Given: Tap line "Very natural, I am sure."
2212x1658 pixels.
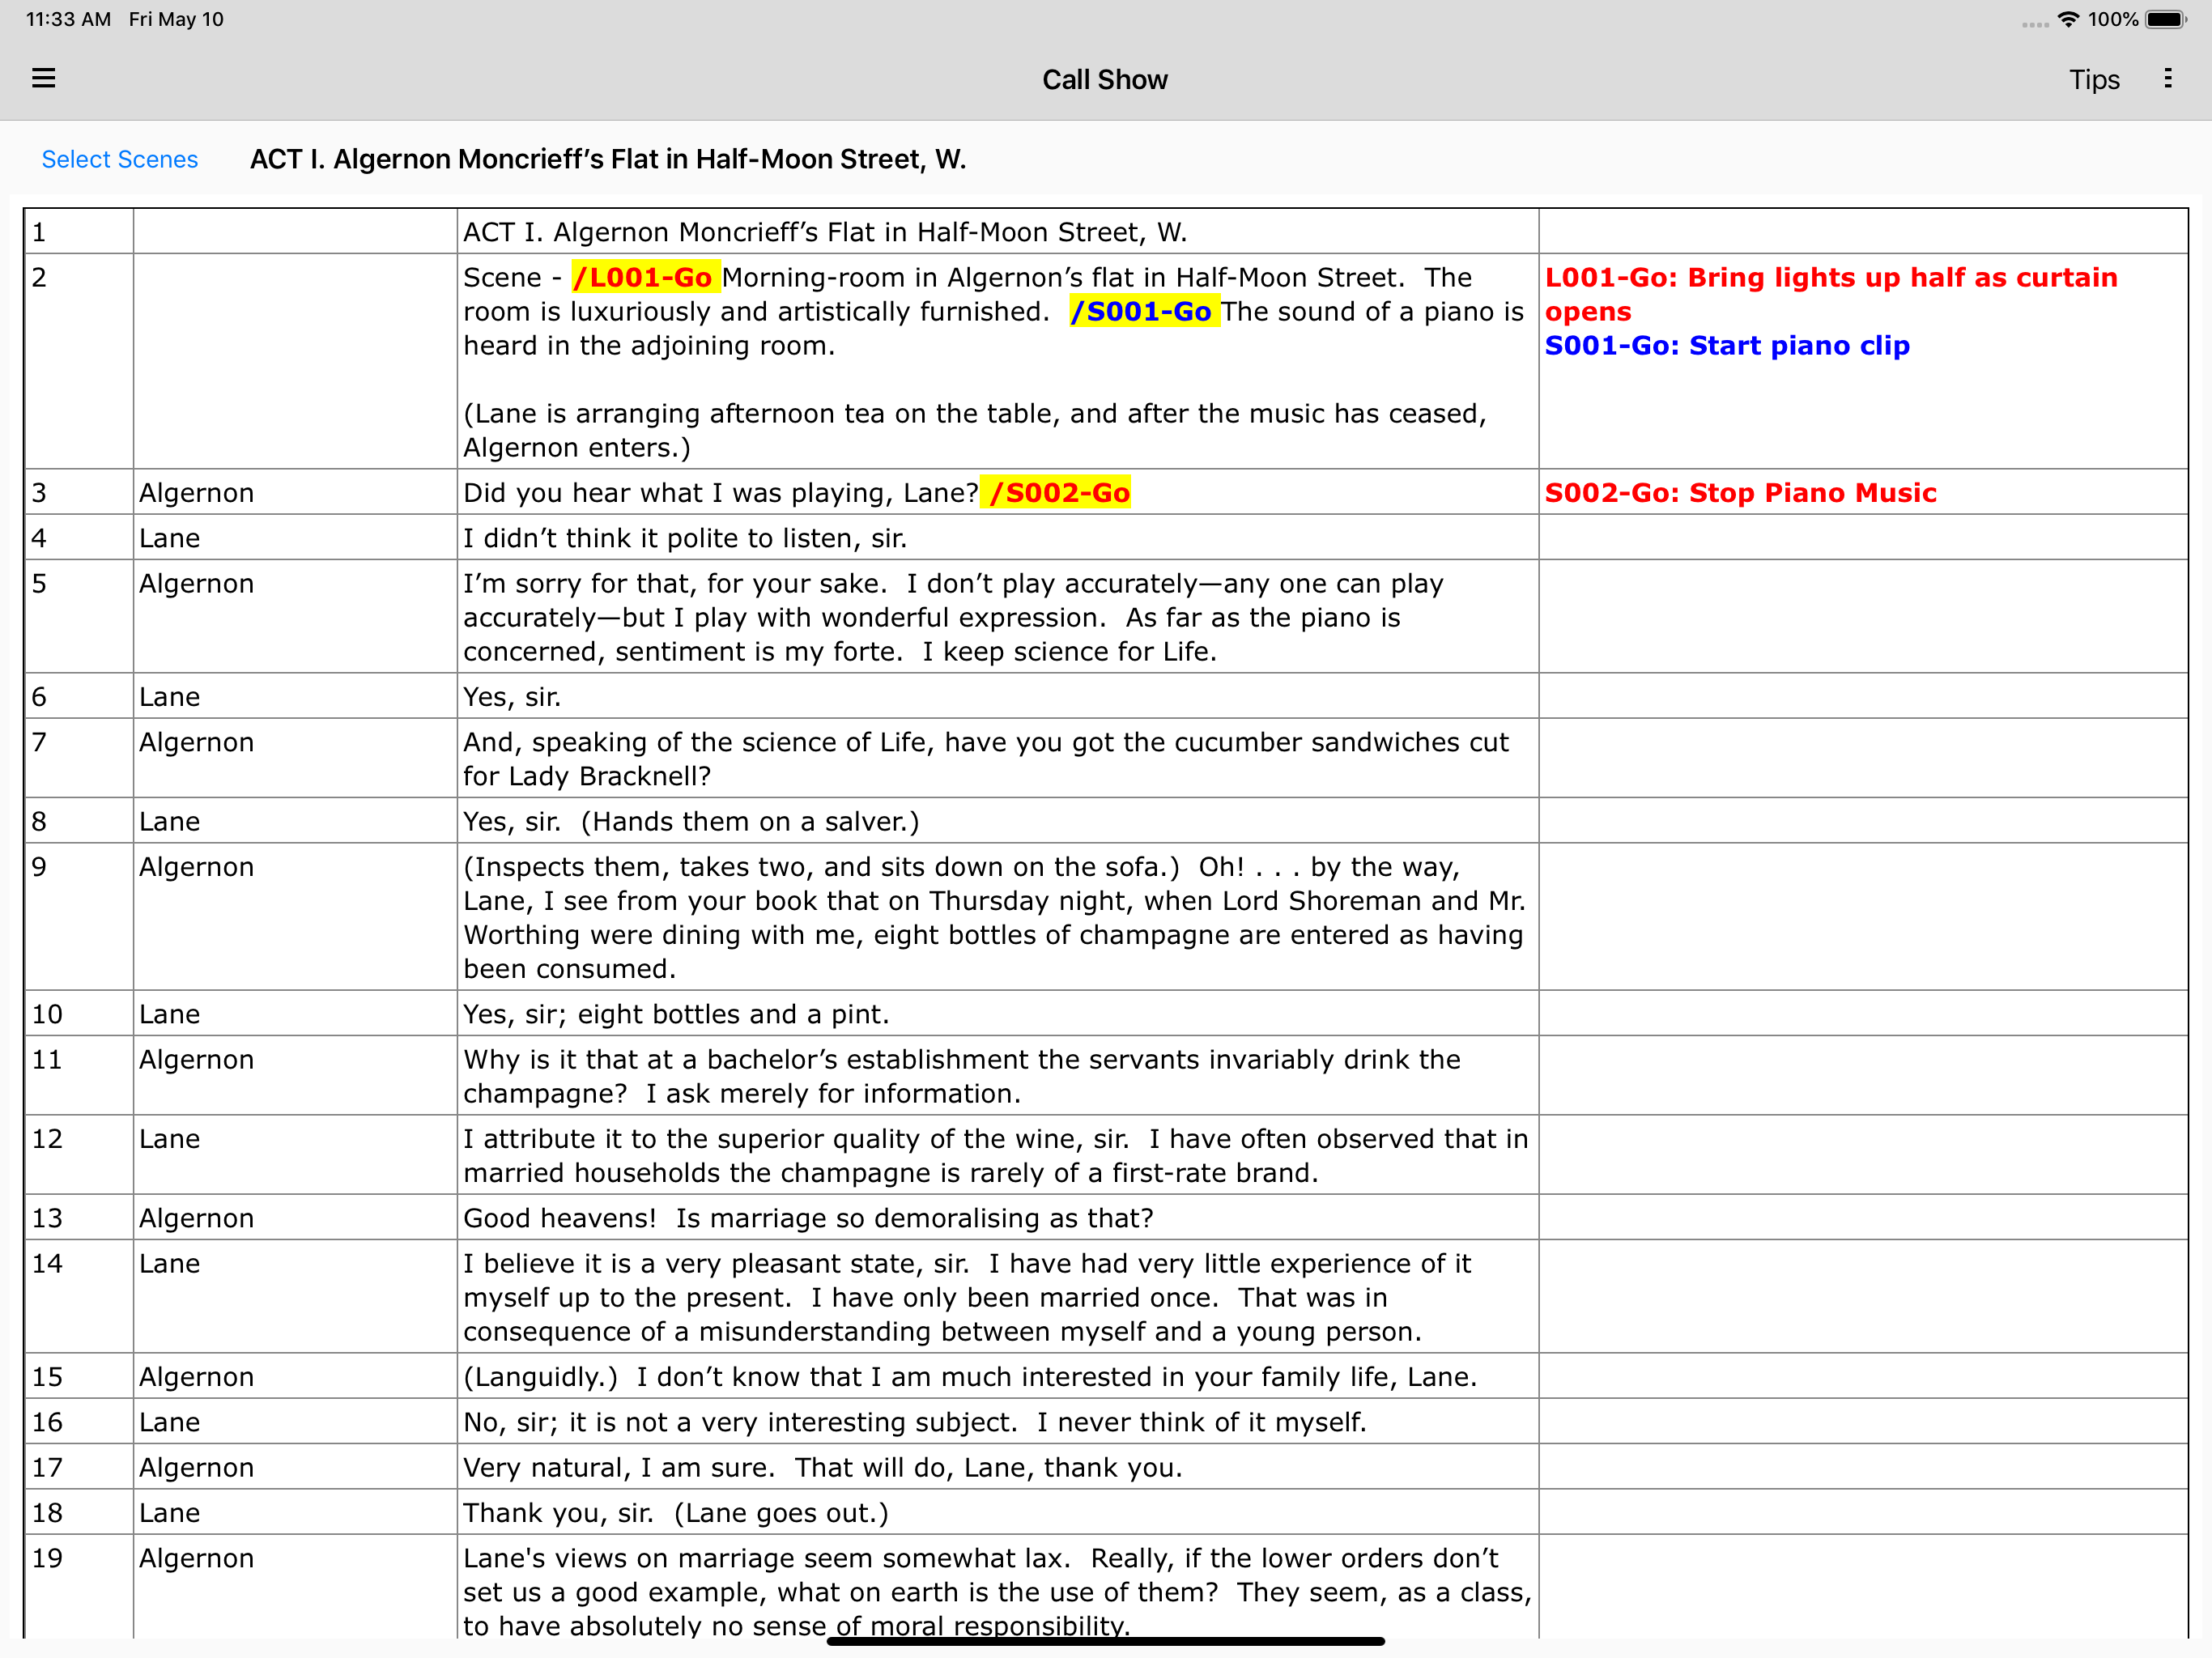Looking at the screenshot, I should click(x=822, y=1467).
